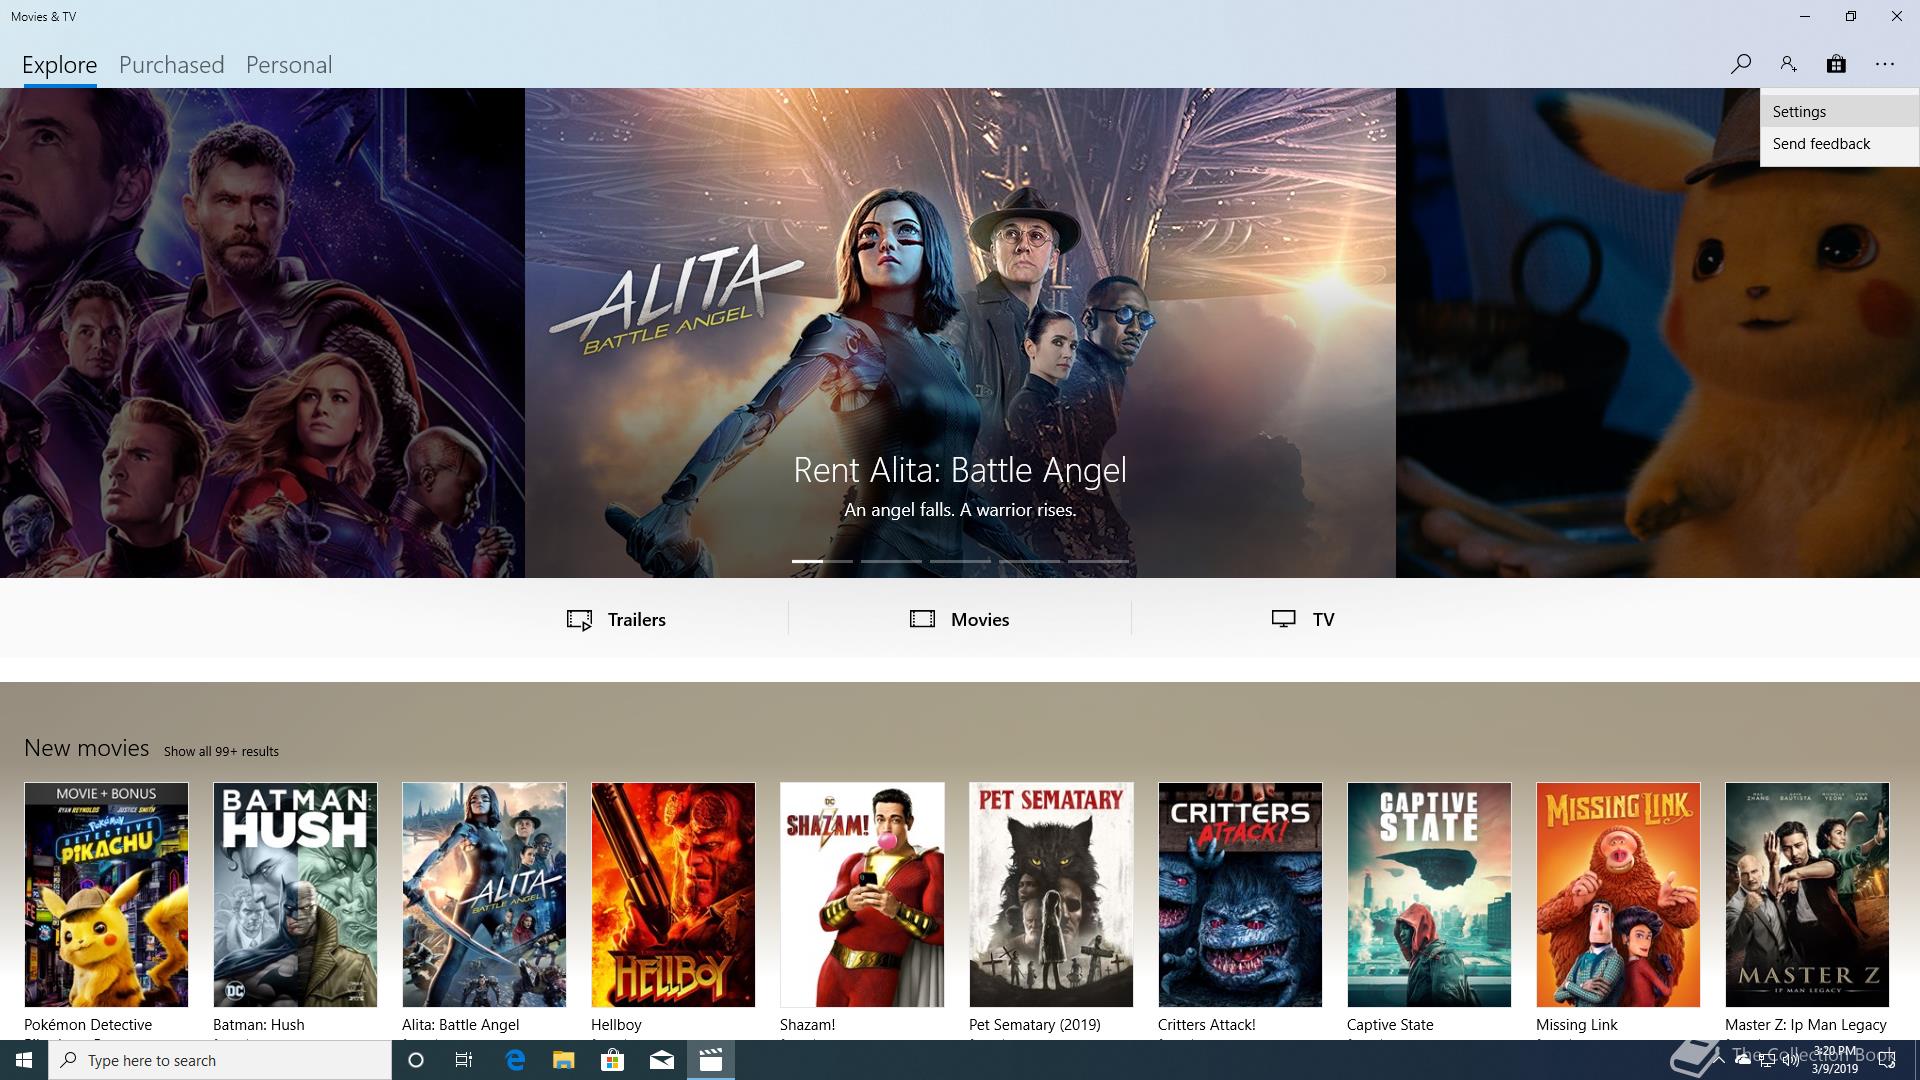Screen dimensions: 1920x1080
Task: Open Task View in the taskbar
Action: [464, 1060]
